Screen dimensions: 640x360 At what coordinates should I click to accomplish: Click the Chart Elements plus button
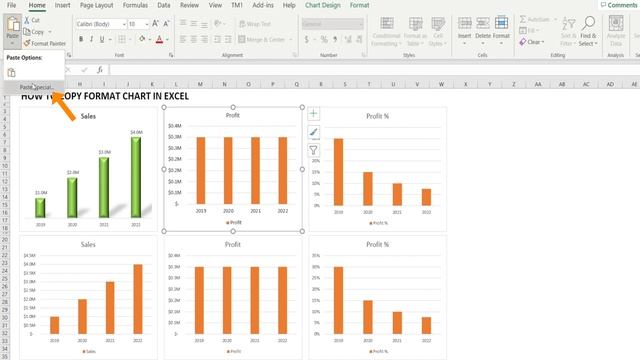313,113
